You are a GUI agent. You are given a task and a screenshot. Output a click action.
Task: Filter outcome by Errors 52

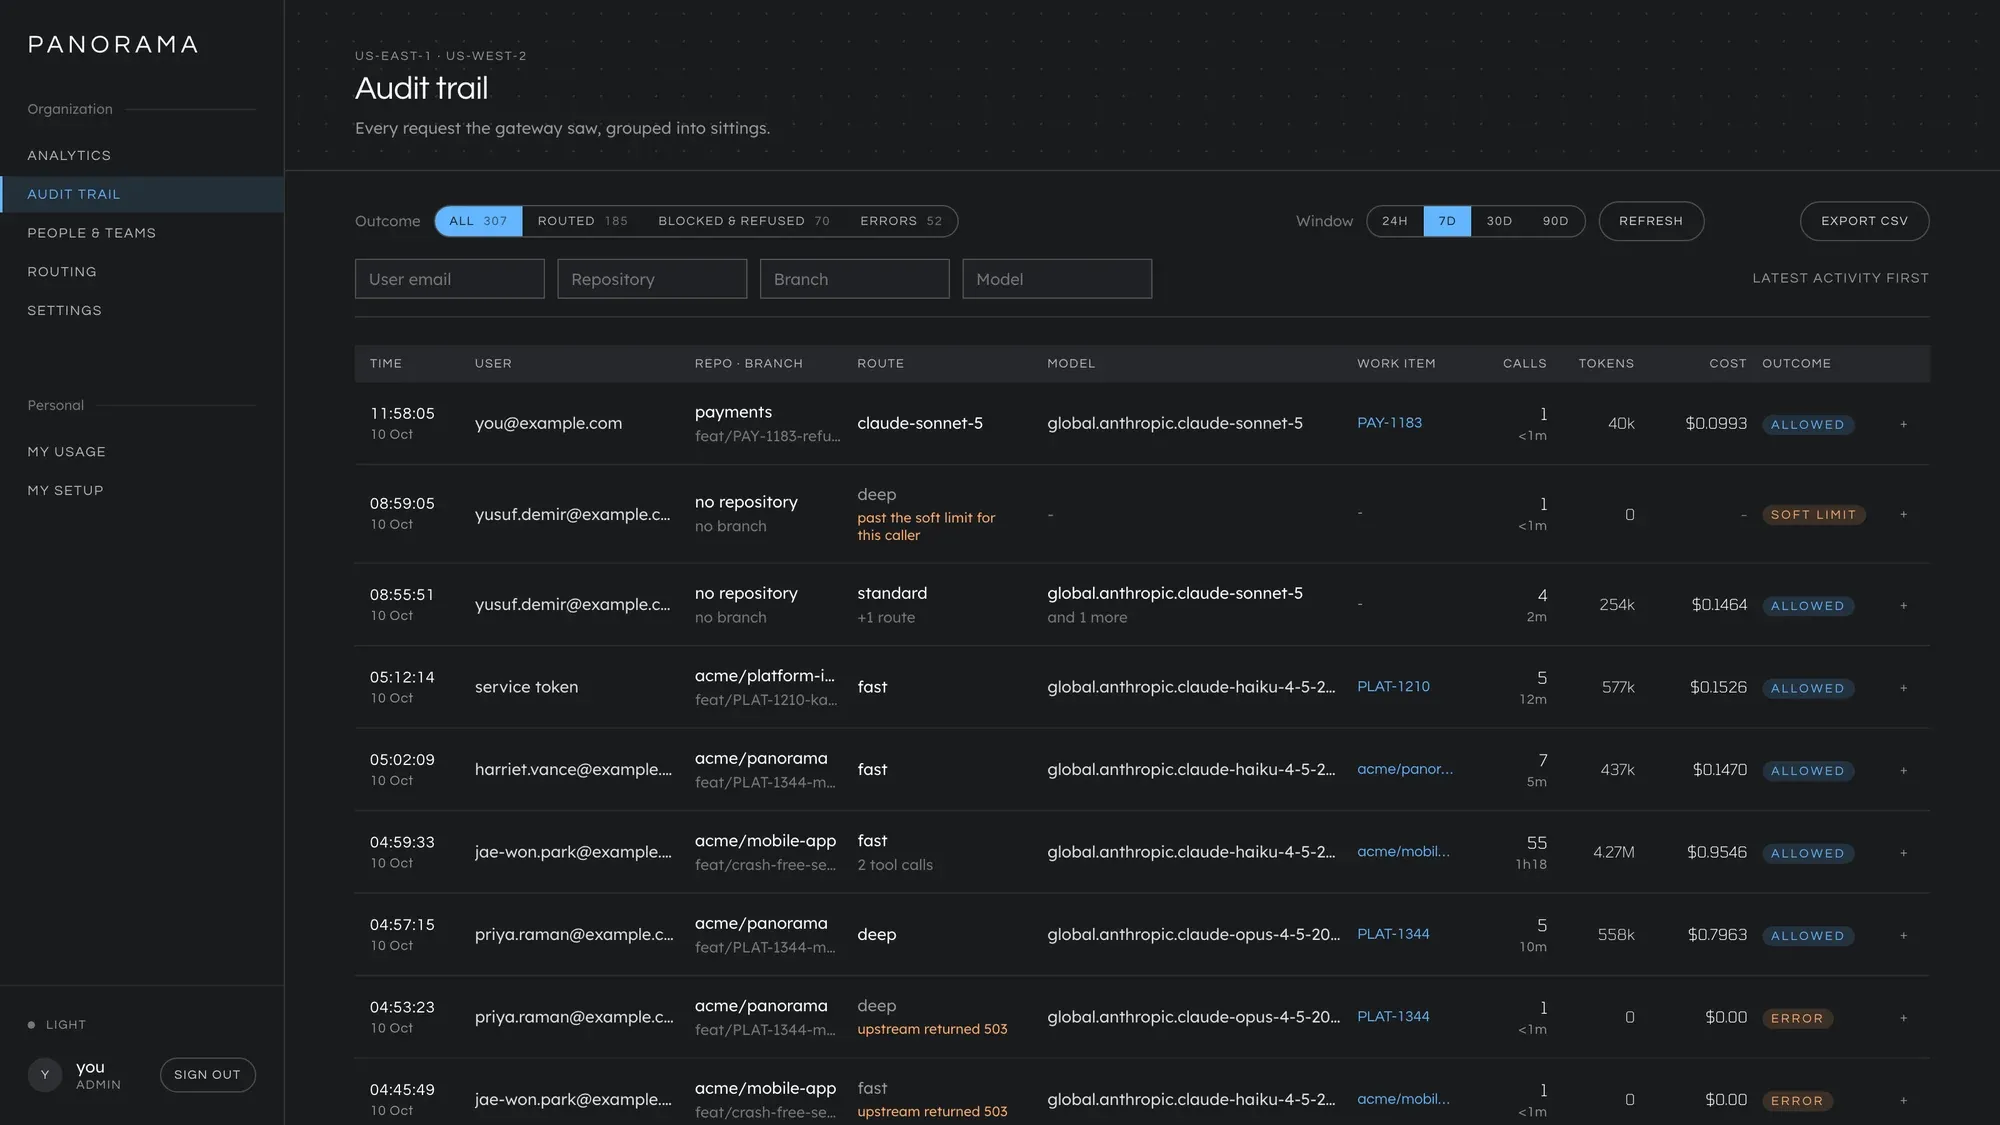click(901, 221)
